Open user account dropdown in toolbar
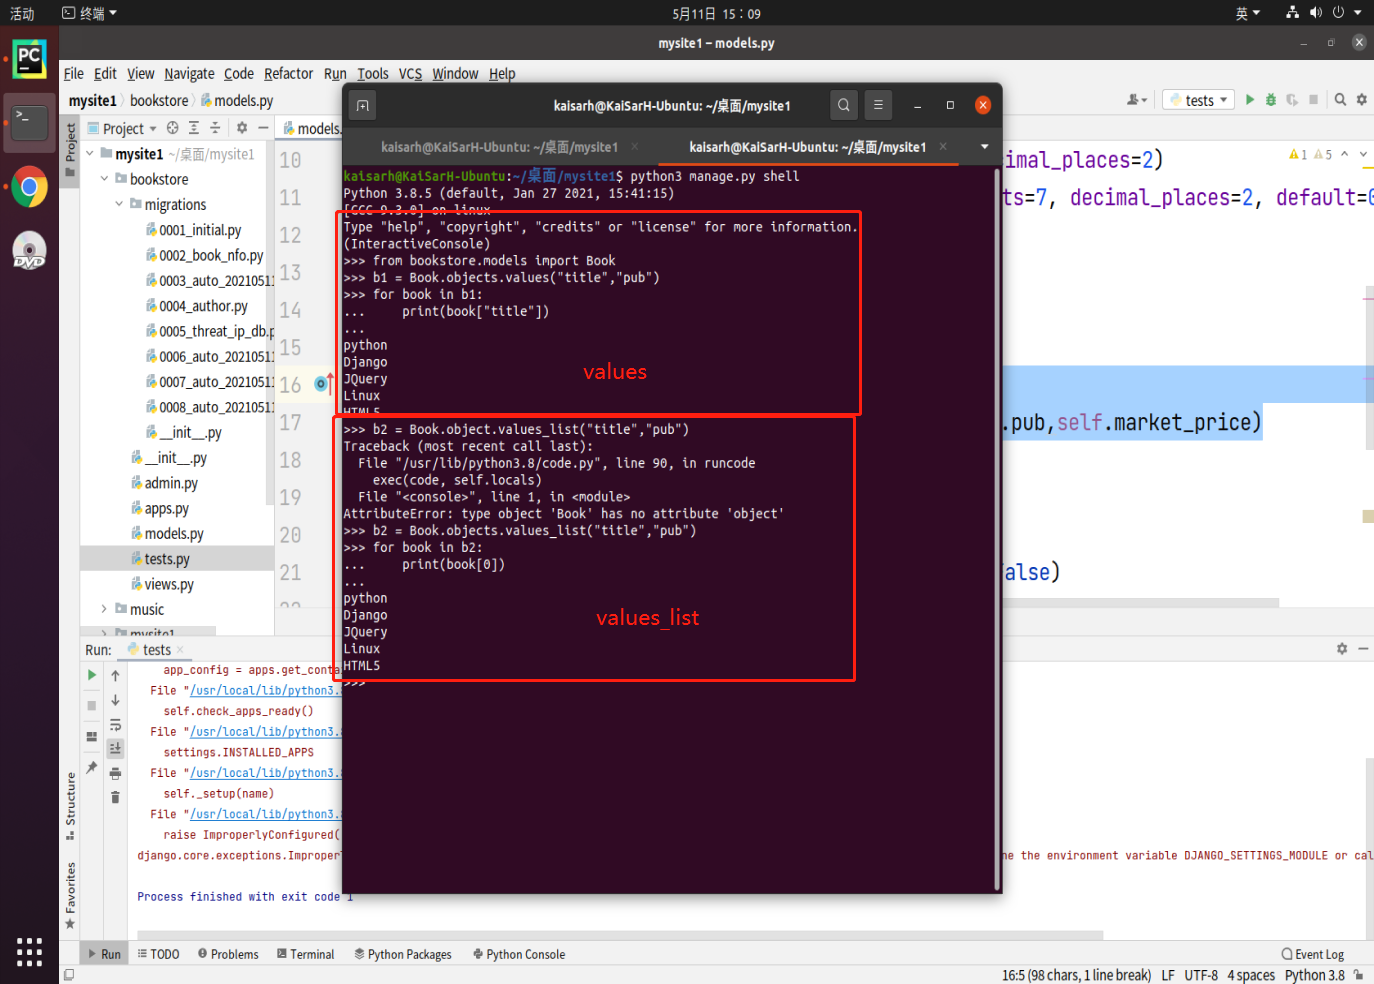This screenshot has height=984, width=1374. click(1137, 100)
